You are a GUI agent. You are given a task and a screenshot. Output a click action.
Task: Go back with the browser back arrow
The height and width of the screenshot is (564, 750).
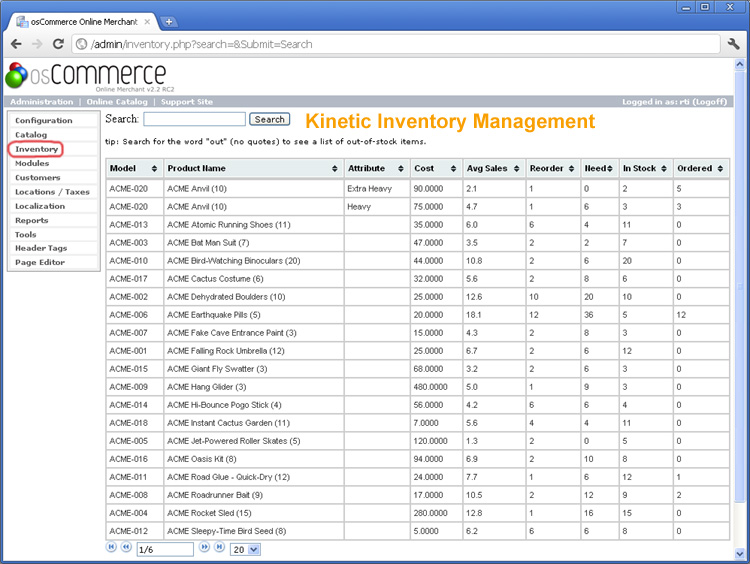tap(16, 44)
